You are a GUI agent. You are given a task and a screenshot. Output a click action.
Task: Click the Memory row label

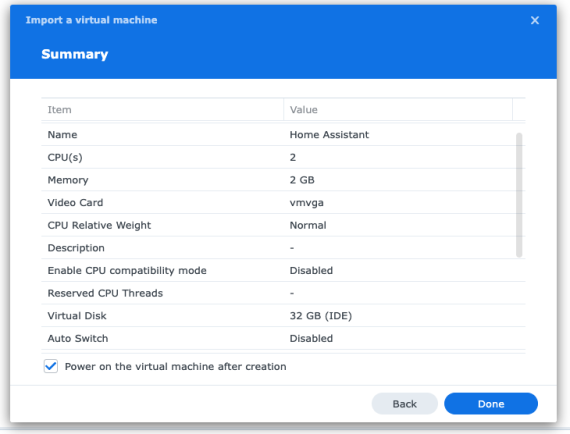tap(68, 180)
